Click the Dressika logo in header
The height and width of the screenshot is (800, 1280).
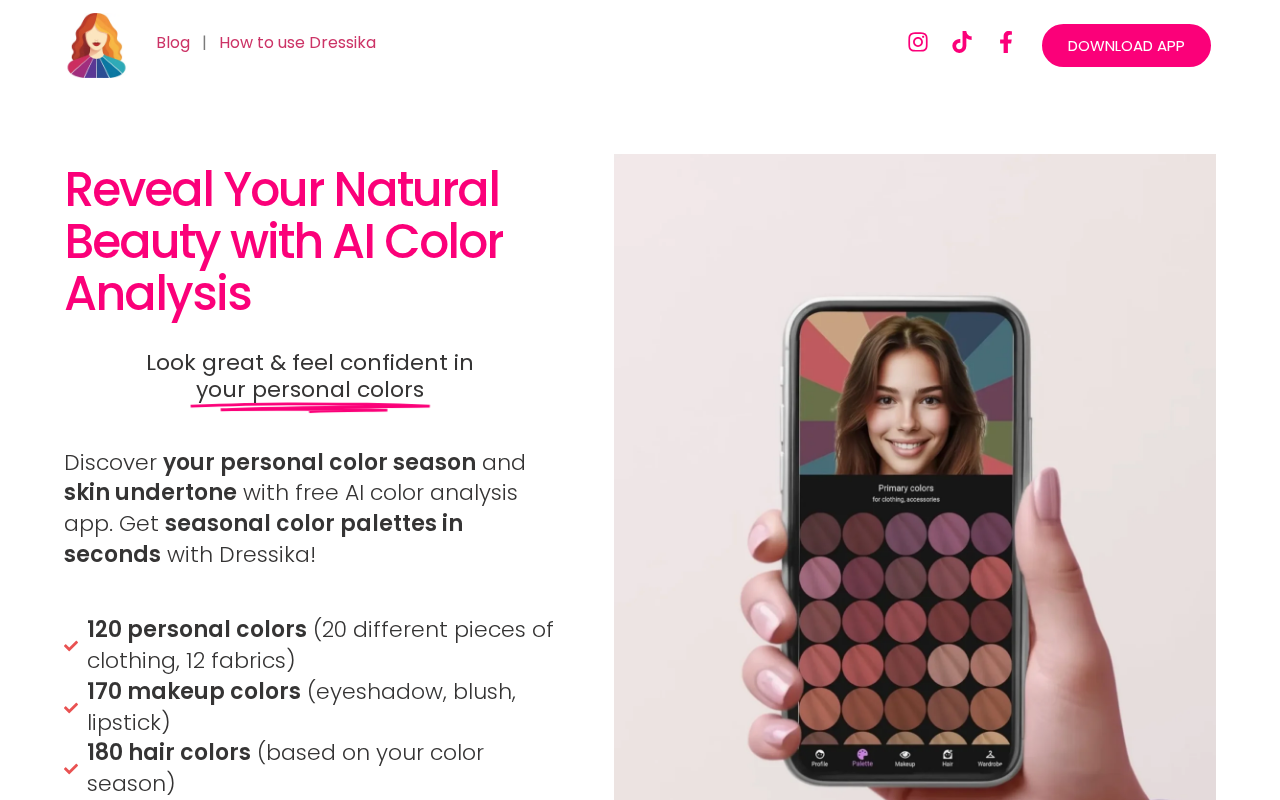(x=97, y=45)
